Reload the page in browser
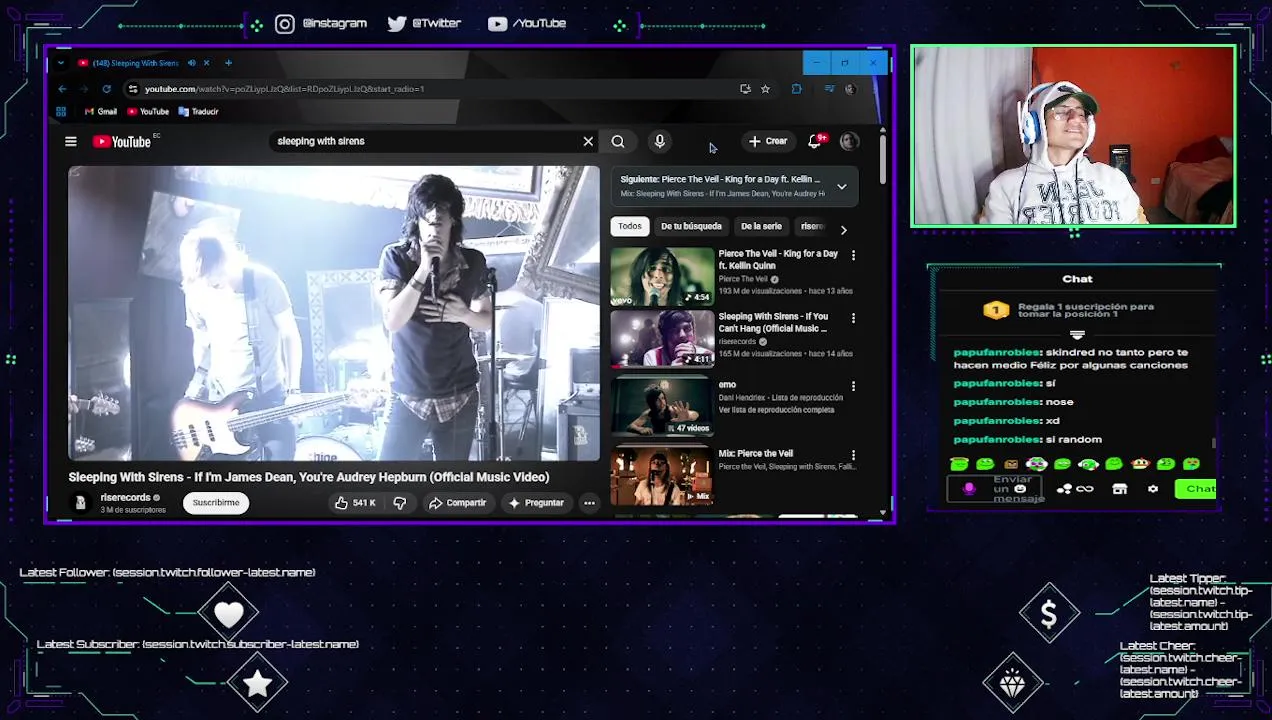This screenshot has height=720, width=1272. (x=106, y=89)
